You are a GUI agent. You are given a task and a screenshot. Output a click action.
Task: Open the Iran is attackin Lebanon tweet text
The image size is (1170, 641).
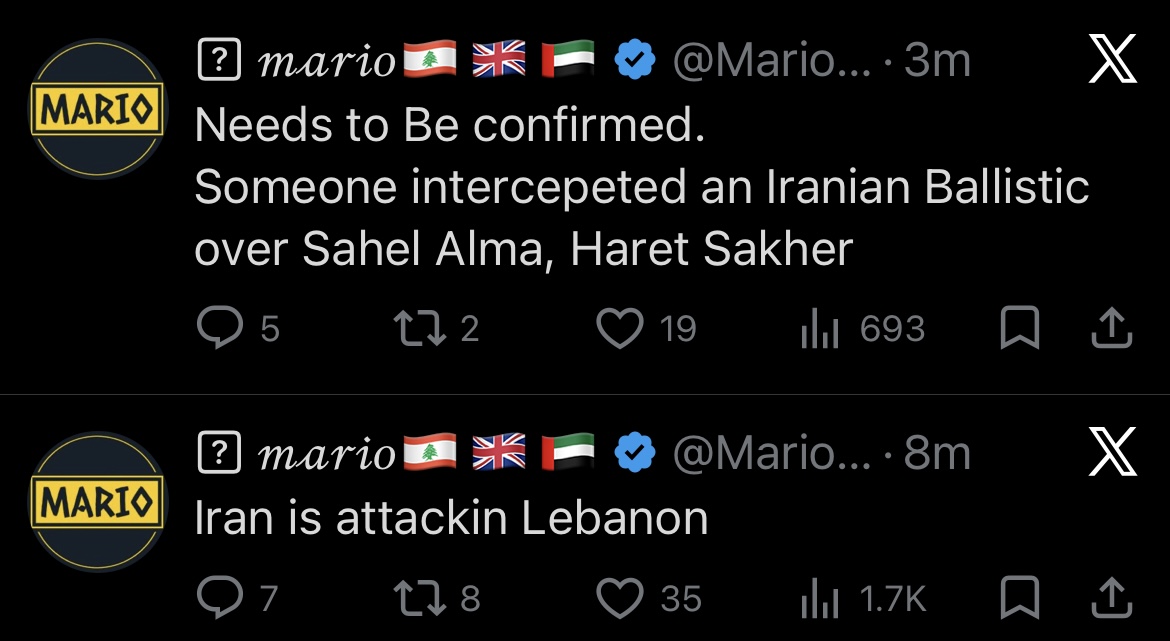[451, 518]
